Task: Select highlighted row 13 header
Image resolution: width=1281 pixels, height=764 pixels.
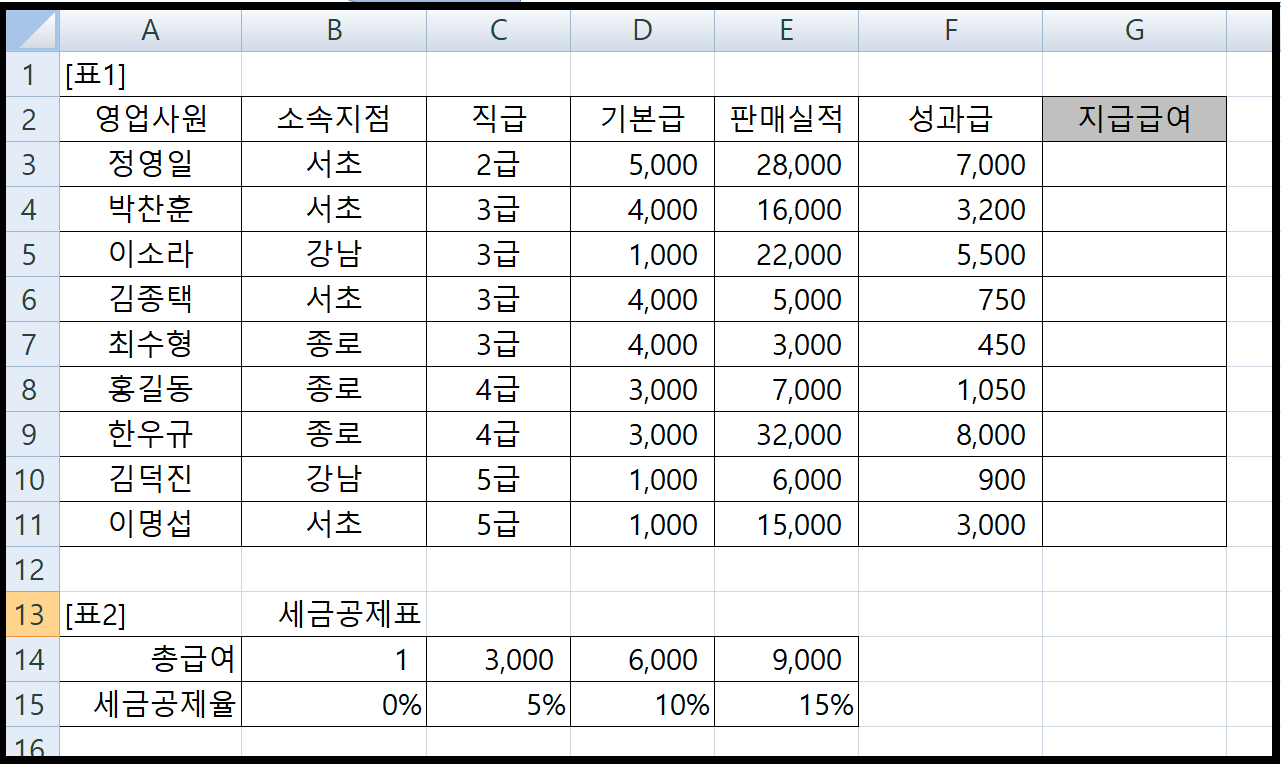Action: click(x=32, y=614)
